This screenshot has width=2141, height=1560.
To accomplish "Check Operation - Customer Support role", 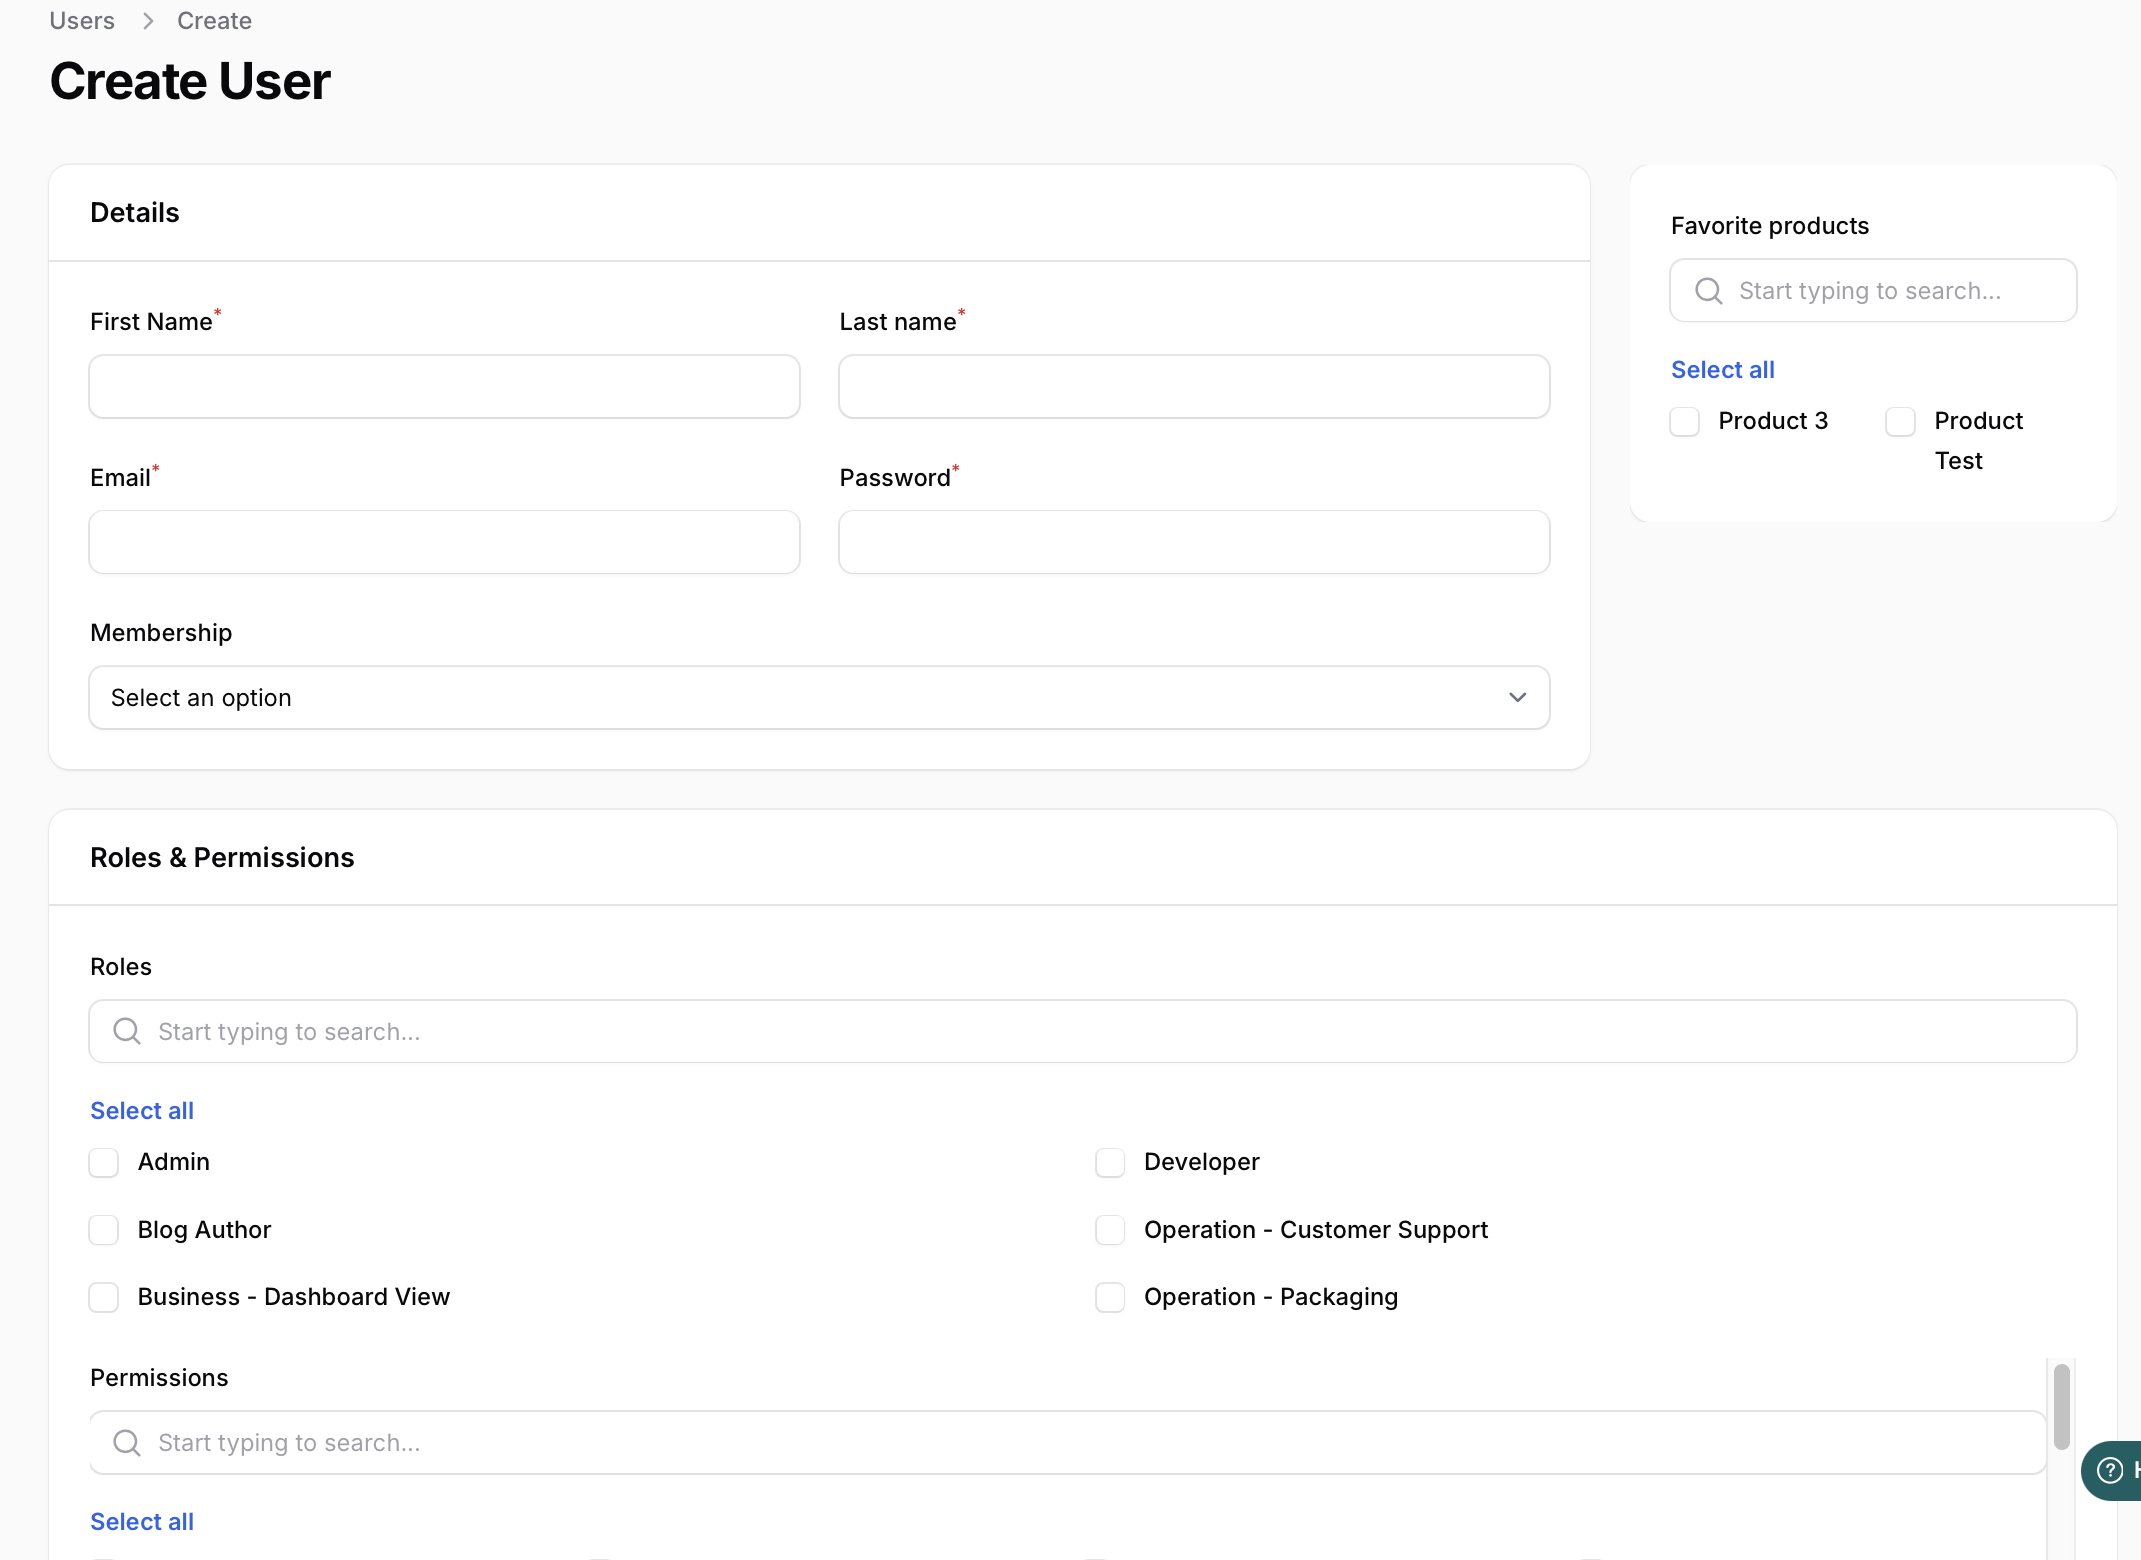I will [x=1110, y=1230].
